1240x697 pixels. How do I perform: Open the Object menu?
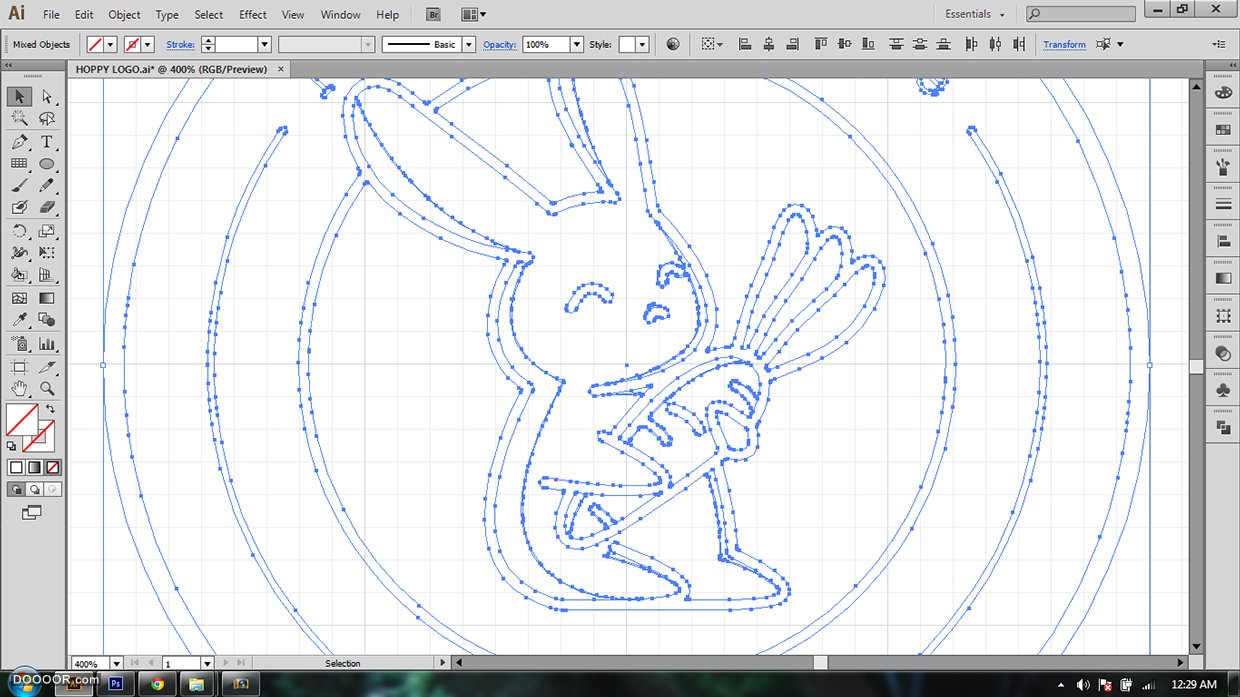click(x=124, y=15)
